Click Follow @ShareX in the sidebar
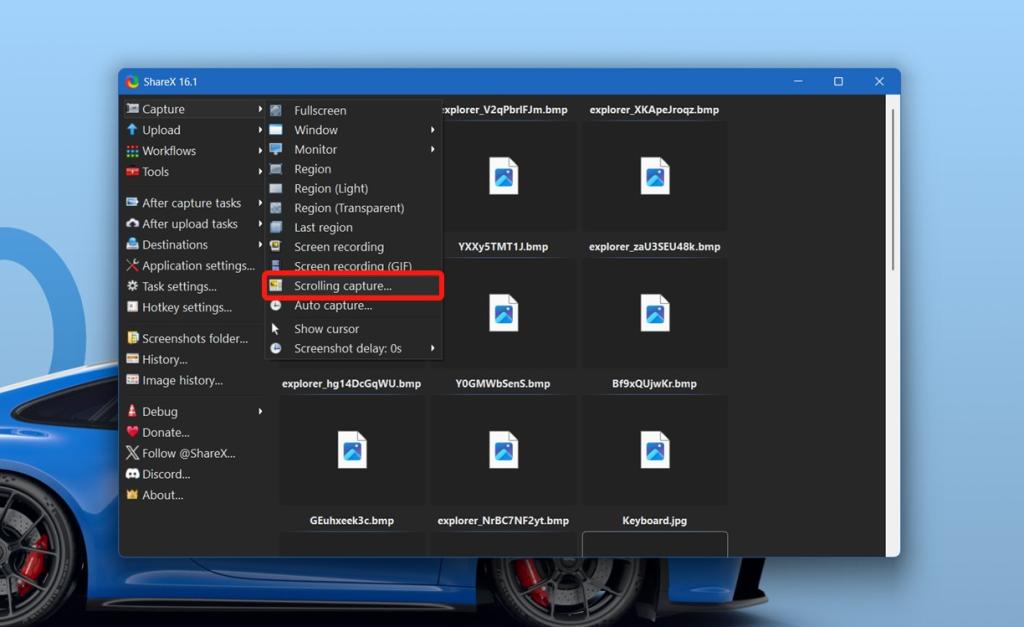 187,453
